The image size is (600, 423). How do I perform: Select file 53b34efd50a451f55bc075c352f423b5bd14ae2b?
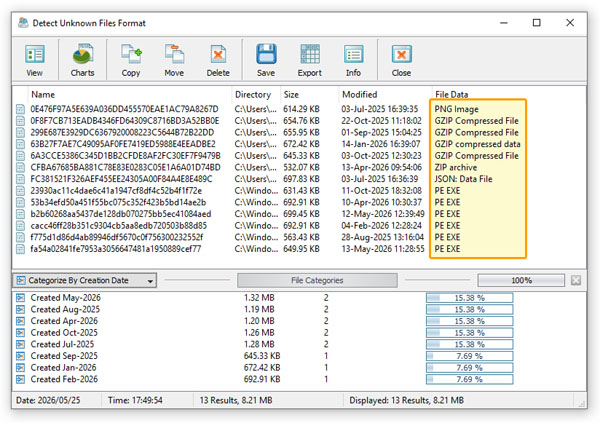click(x=118, y=203)
